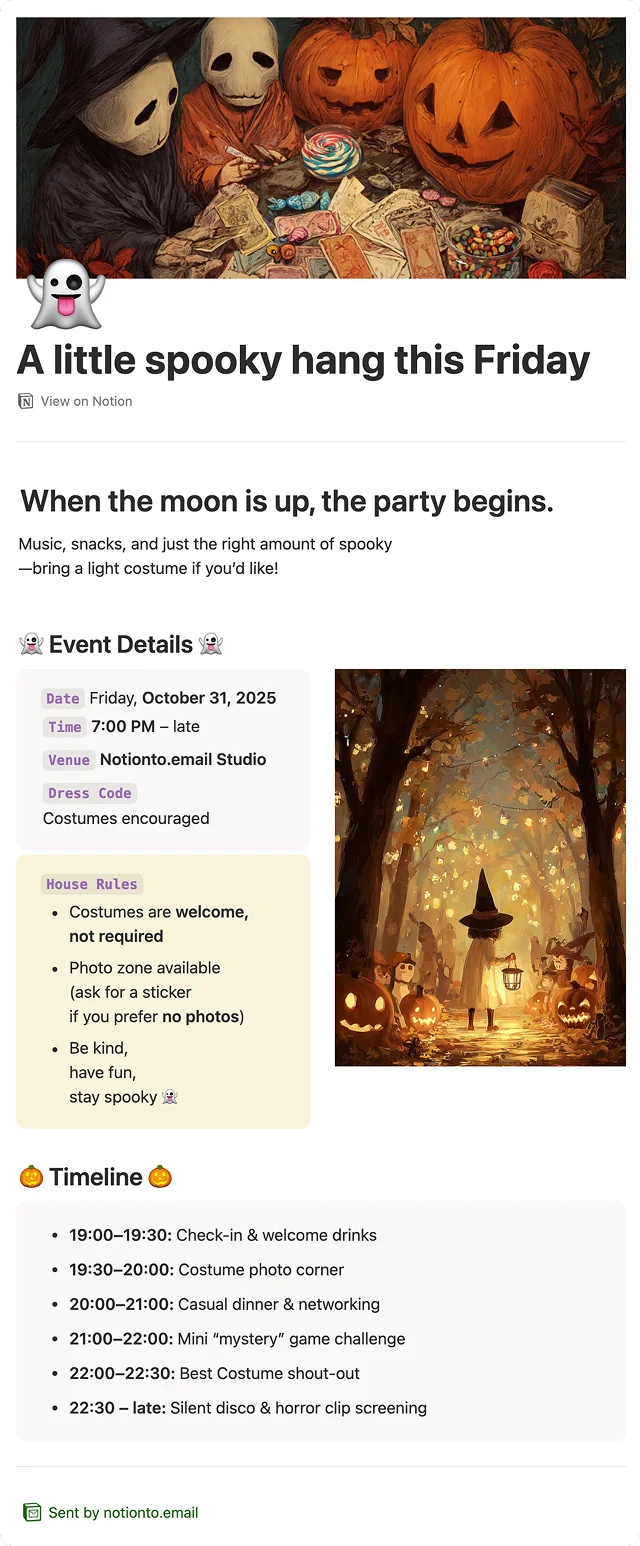Screen dimensions: 640x1546
Task: Click the page title about spooky hang
Action: pyautogui.click(x=304, y=360)
